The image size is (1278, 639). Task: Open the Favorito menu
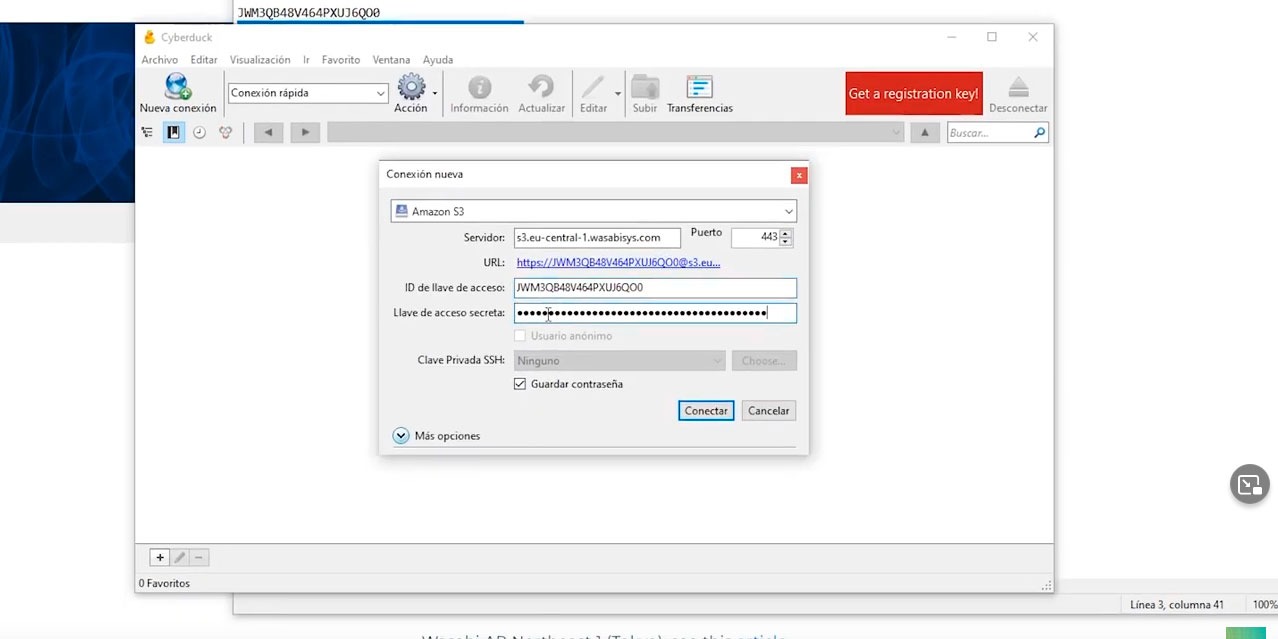(341, 60)
